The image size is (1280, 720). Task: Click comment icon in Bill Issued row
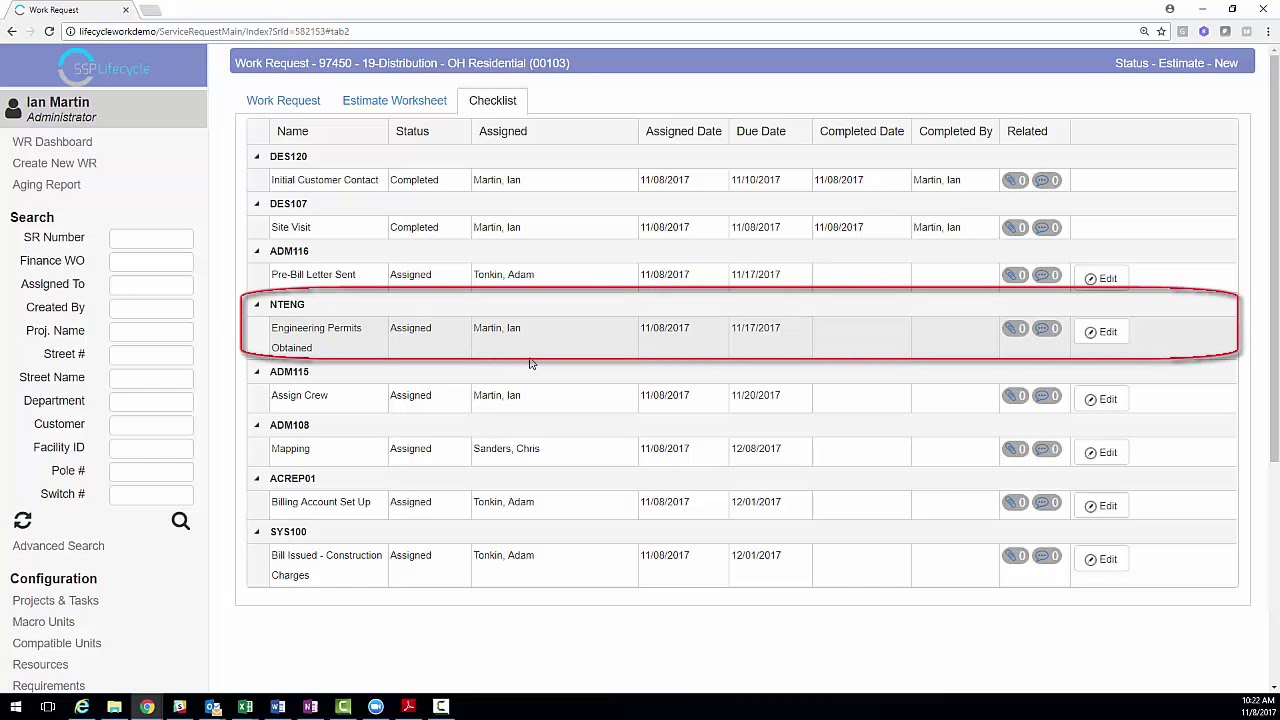point(1047,556)
